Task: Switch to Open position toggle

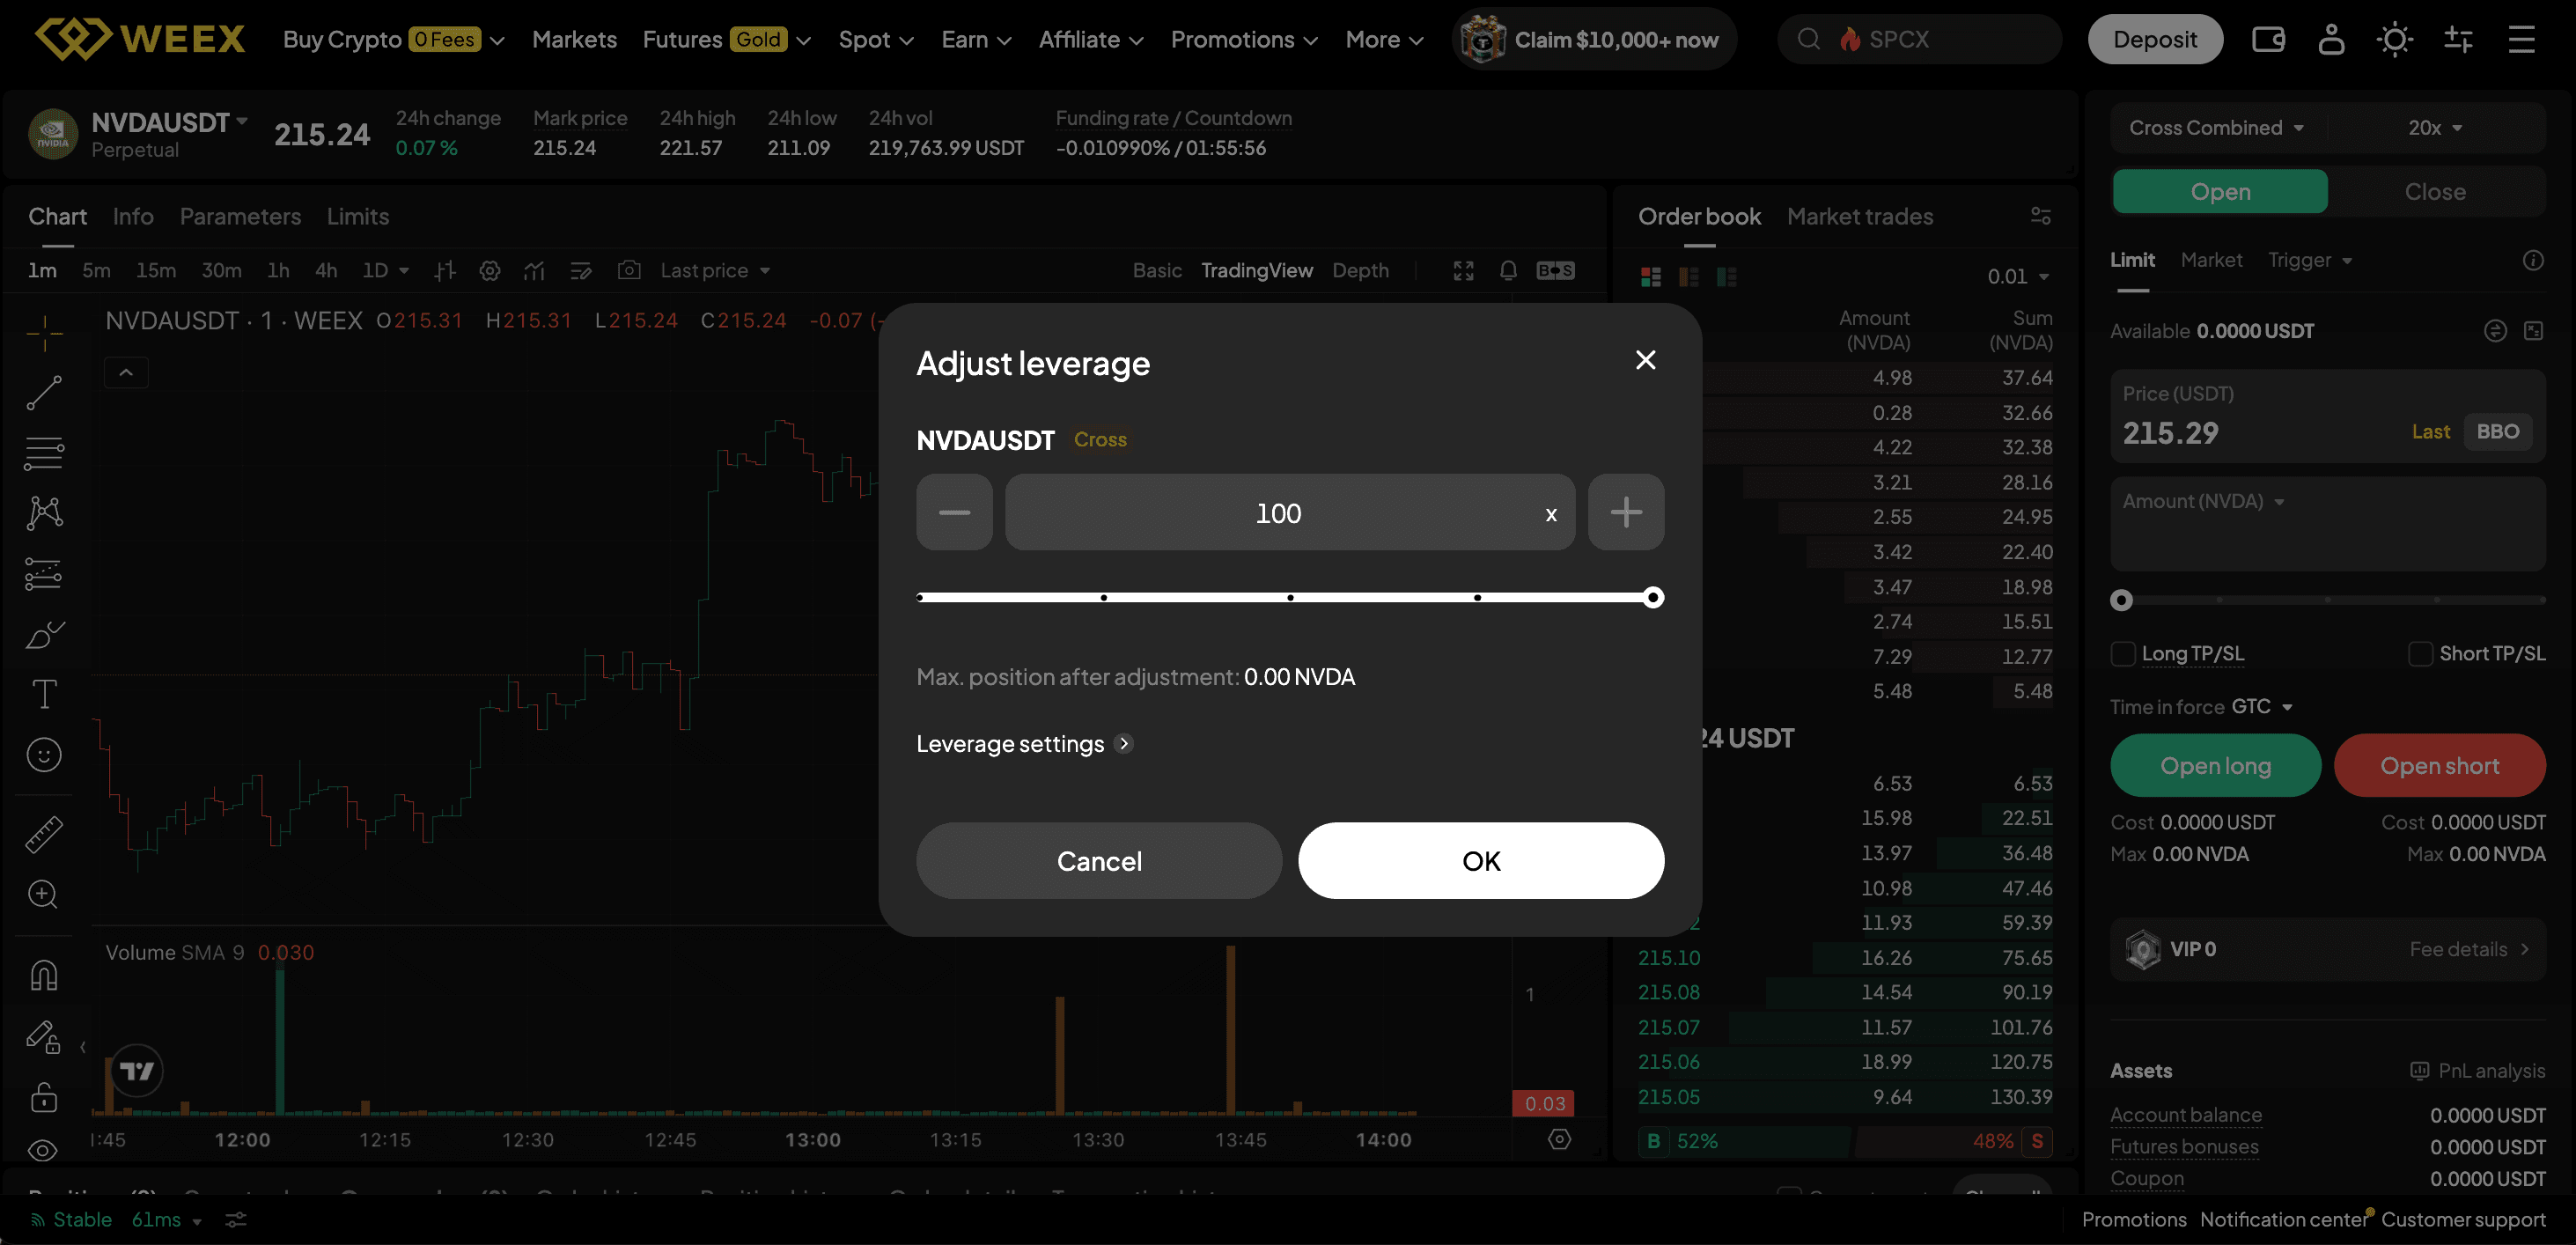Action: tap(2220, 191)
